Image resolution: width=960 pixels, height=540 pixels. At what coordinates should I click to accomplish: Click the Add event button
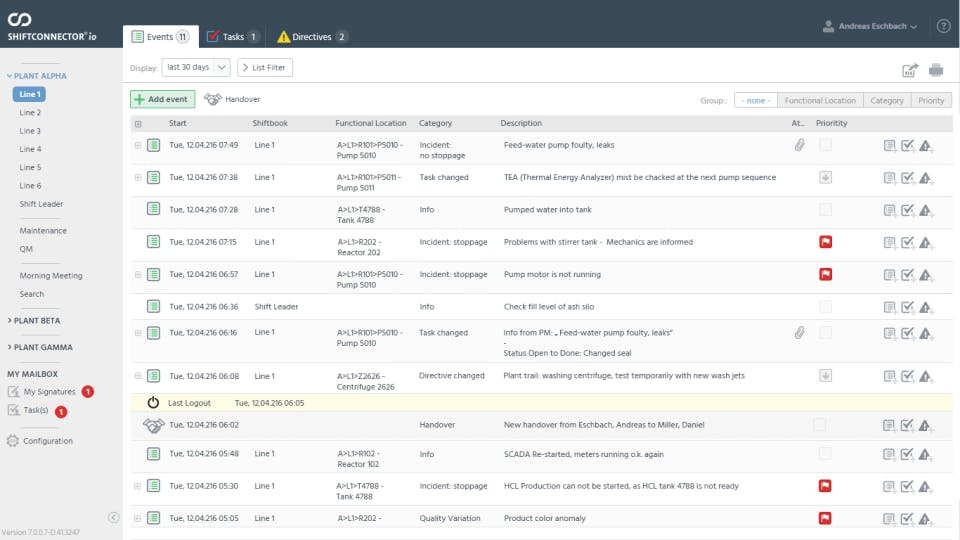(163, 99)
